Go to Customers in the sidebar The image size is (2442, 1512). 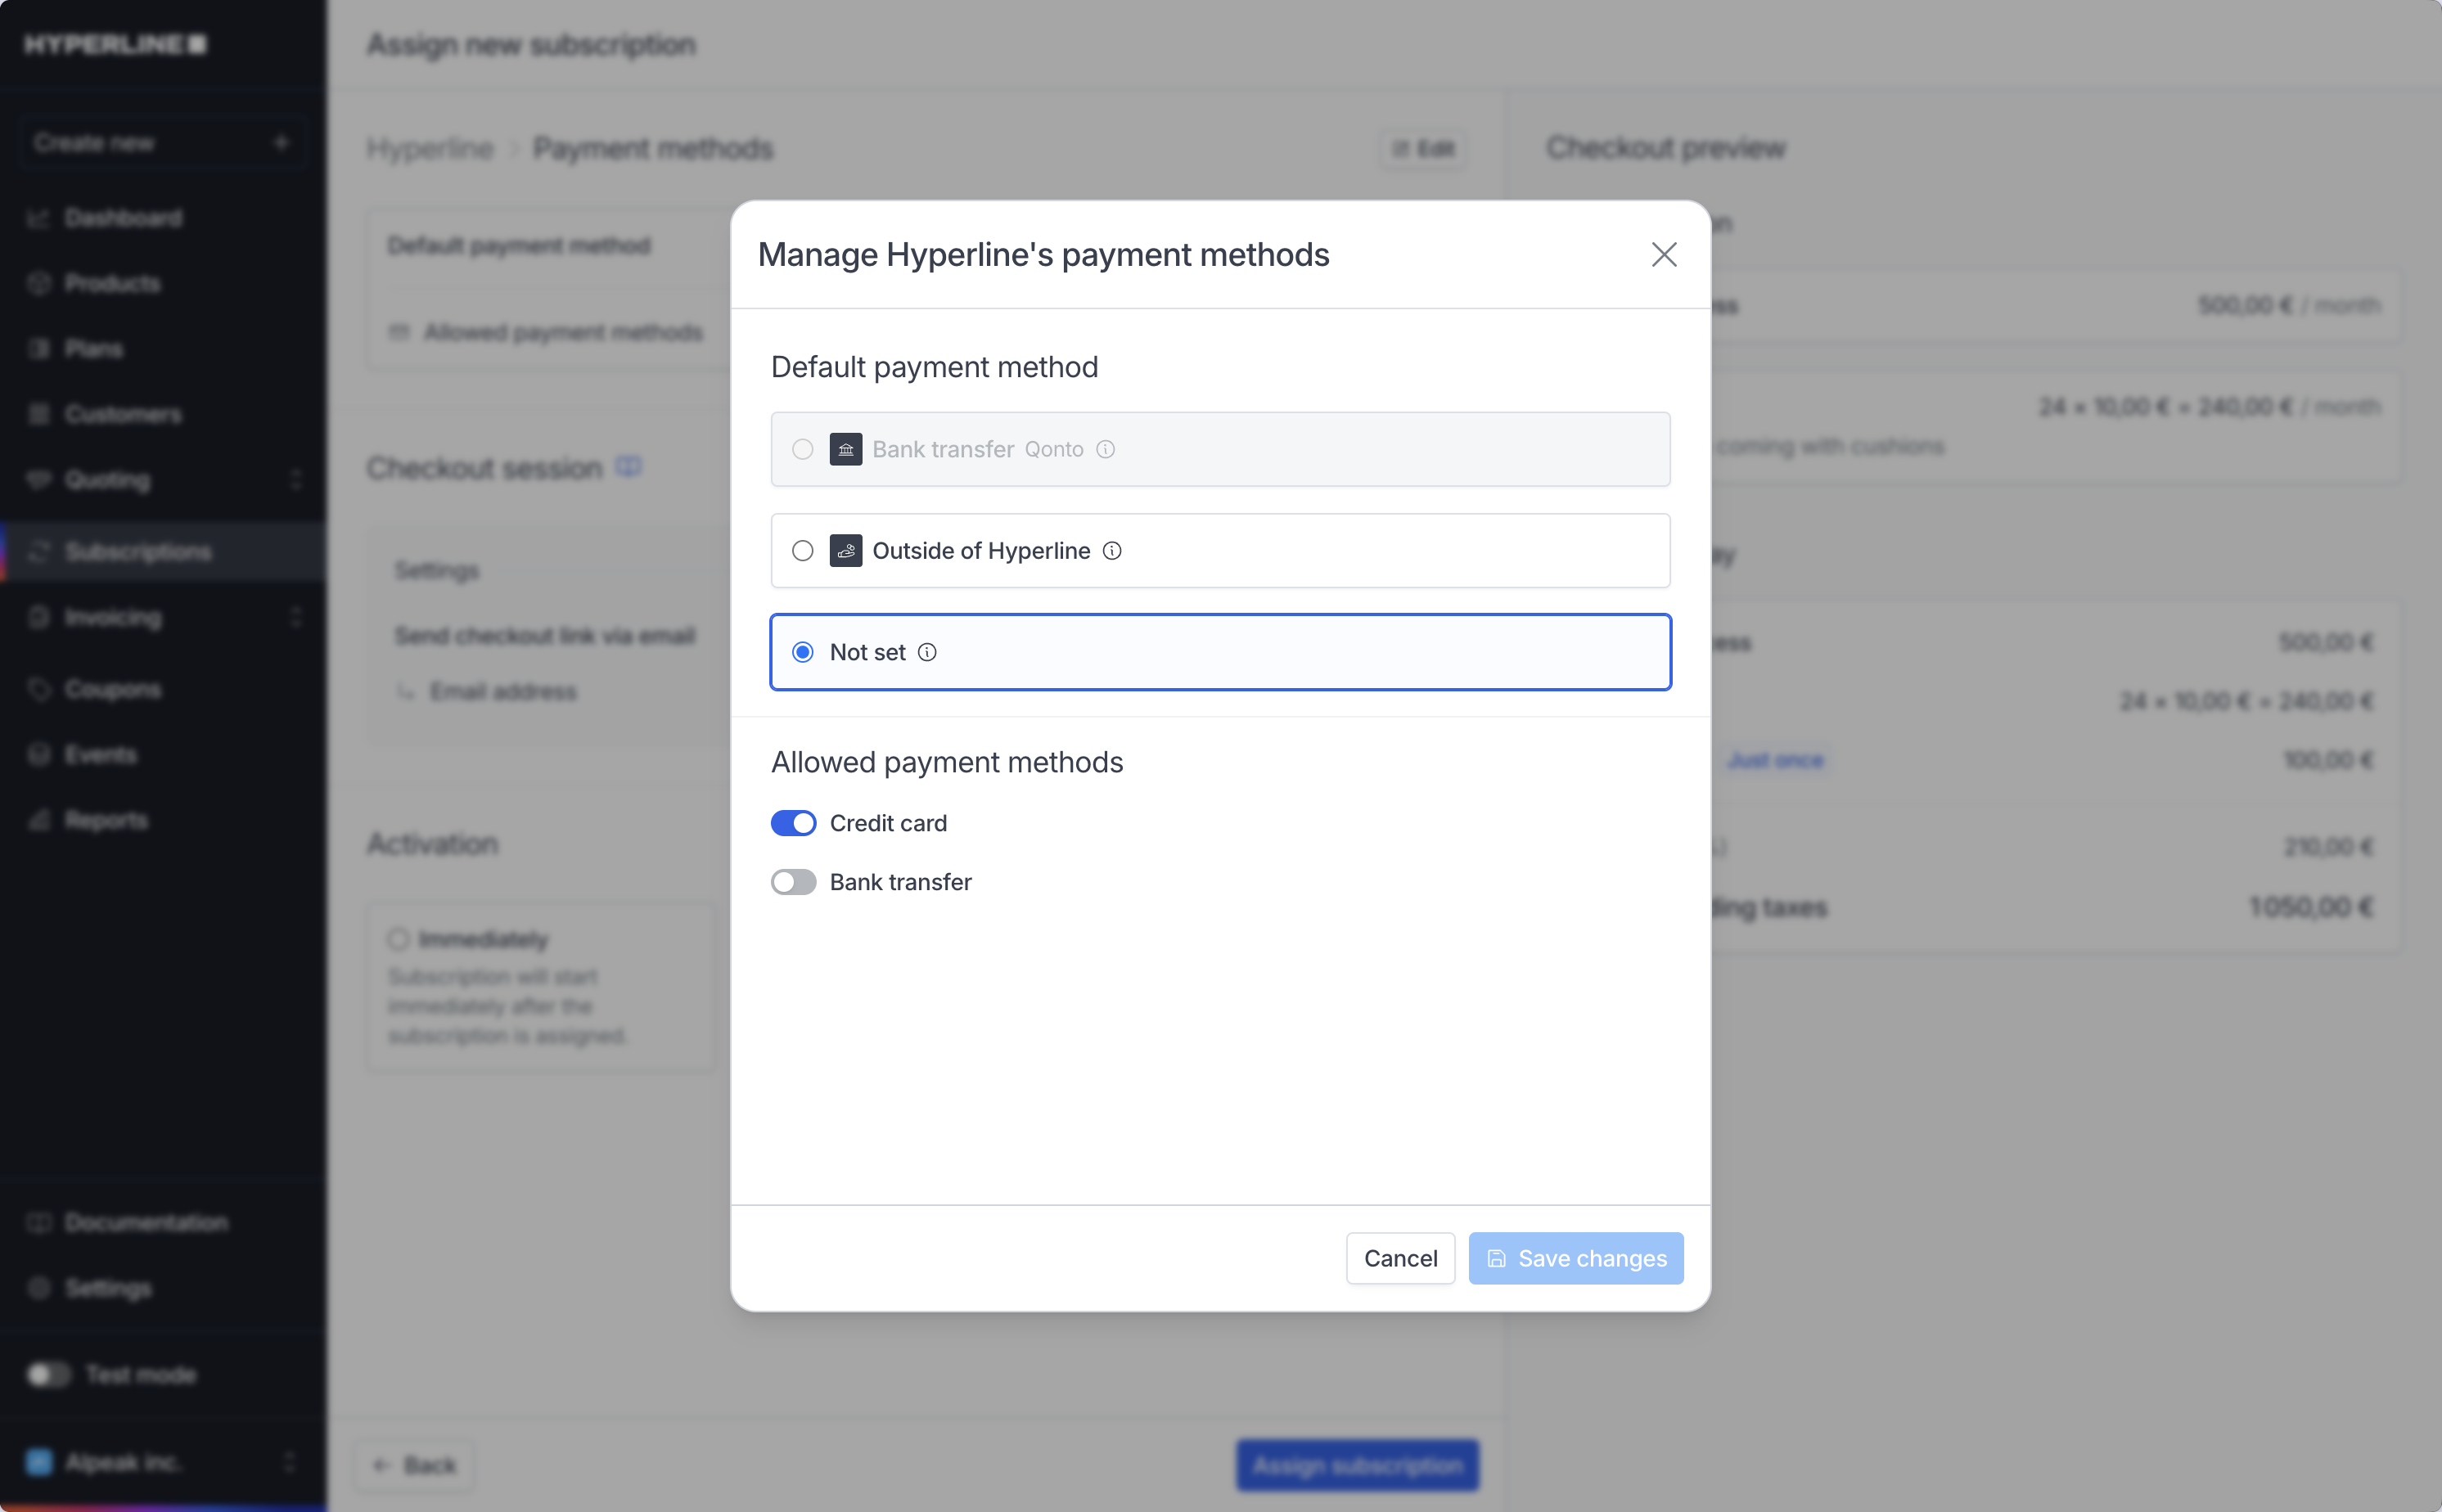pos(123,414)
